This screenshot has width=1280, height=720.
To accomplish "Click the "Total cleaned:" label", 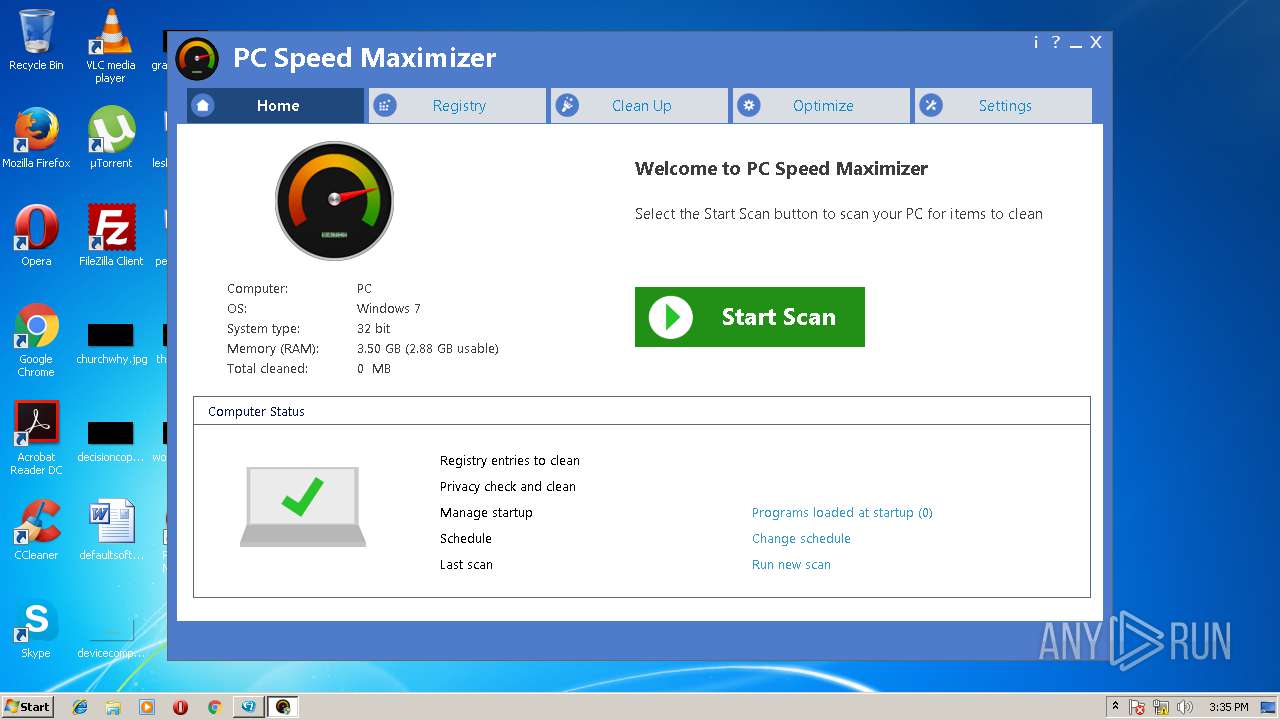I will tap(268, 369).
